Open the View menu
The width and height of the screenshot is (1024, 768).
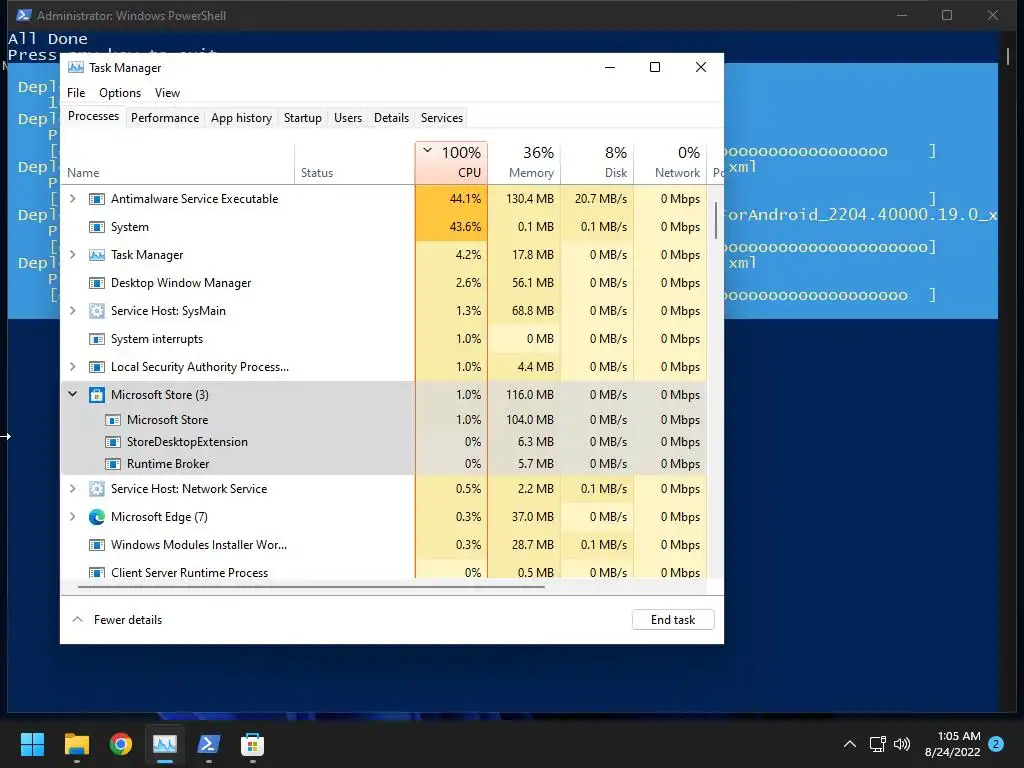[167, 93]
